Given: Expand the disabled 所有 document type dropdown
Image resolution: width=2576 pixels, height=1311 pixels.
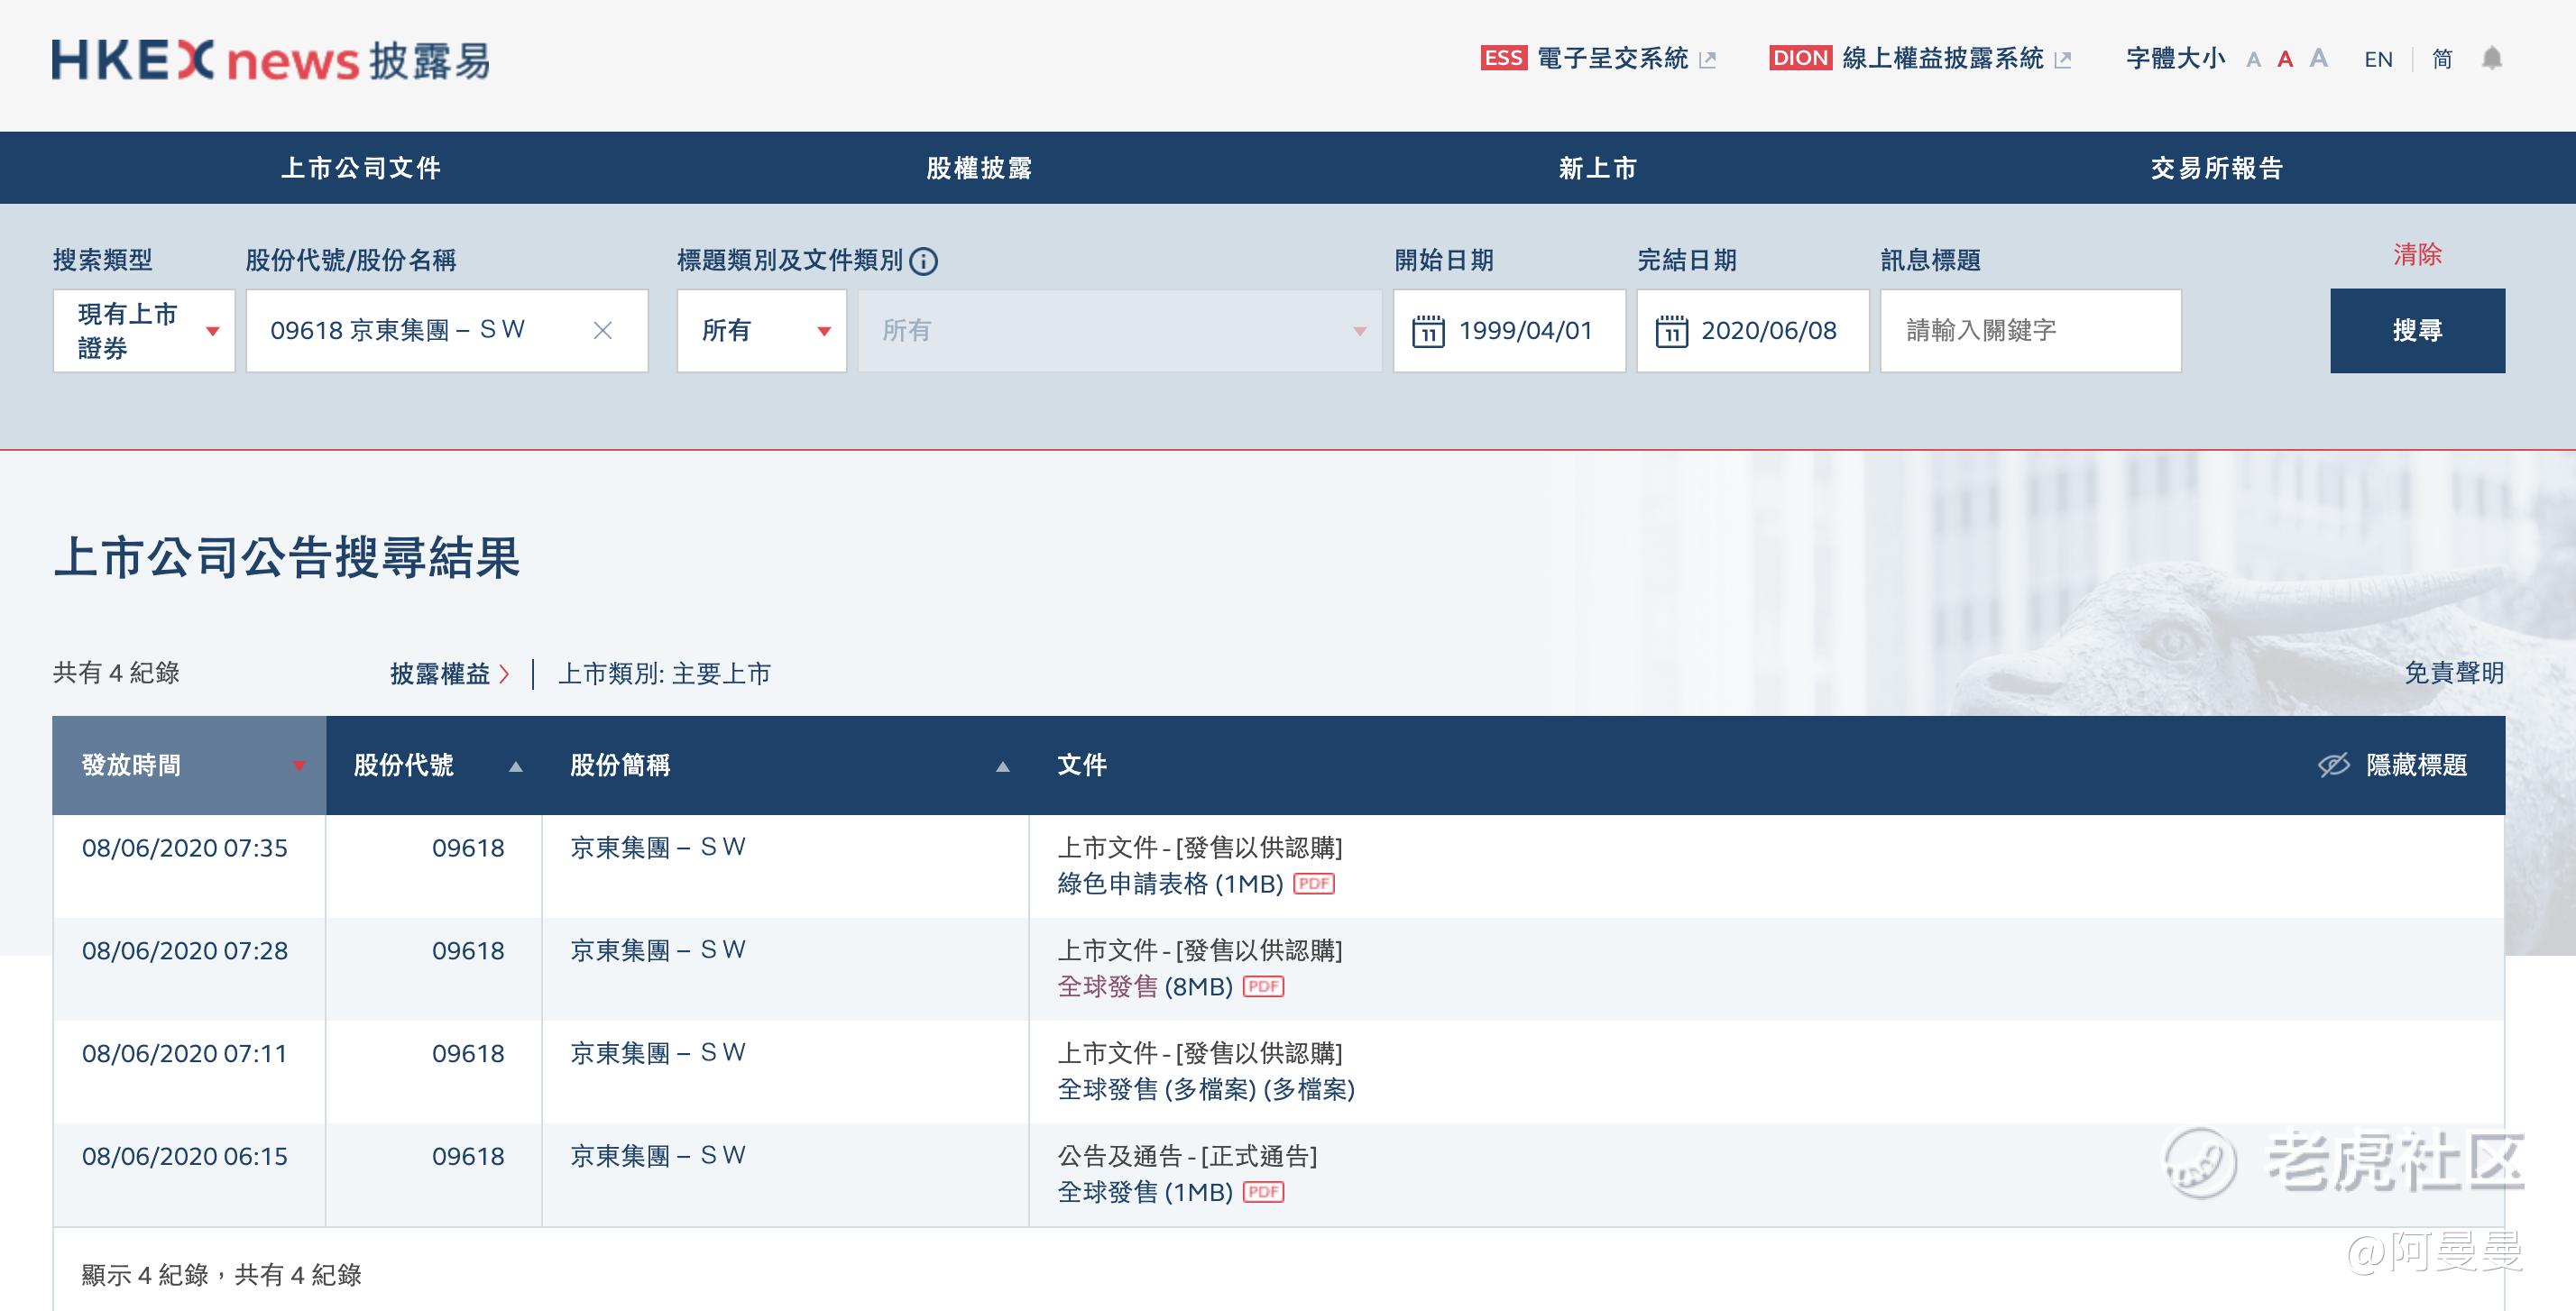Looking at the screenshot, I should pyautogui.click(x=1120, y=331).
